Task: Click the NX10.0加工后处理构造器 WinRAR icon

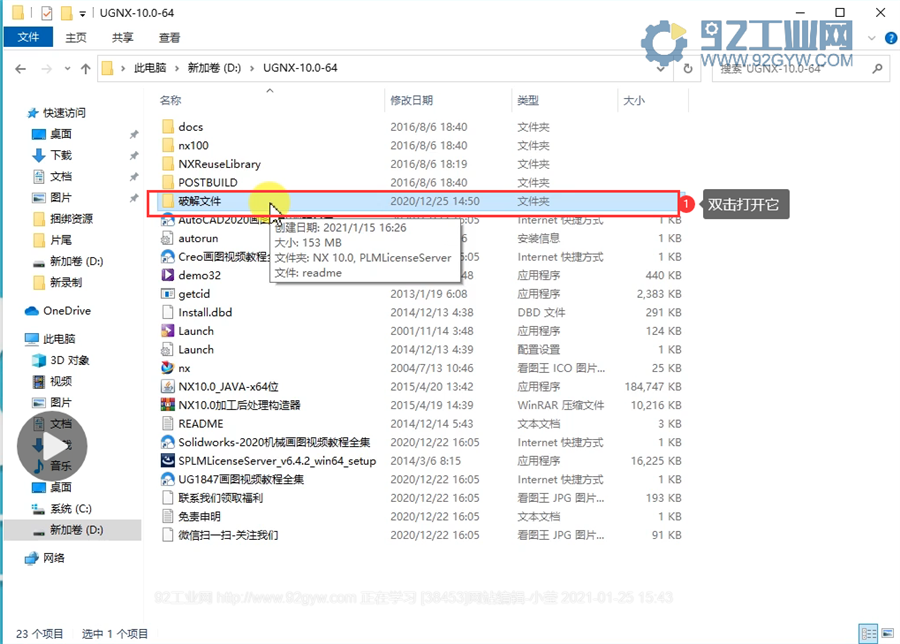Action: coord(168,405)
